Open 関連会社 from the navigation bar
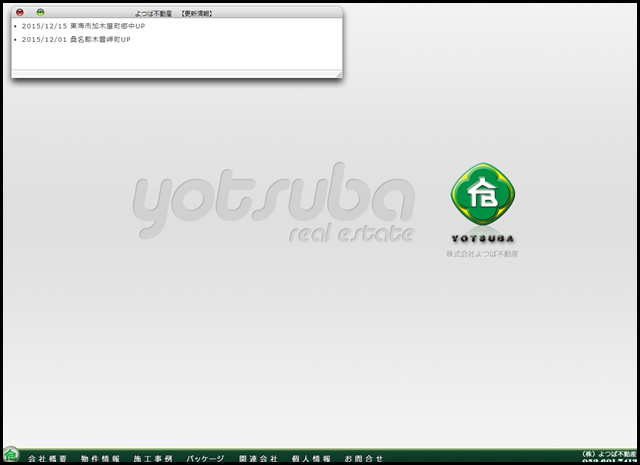Screen dimensions: 640x465 [258, 458]
